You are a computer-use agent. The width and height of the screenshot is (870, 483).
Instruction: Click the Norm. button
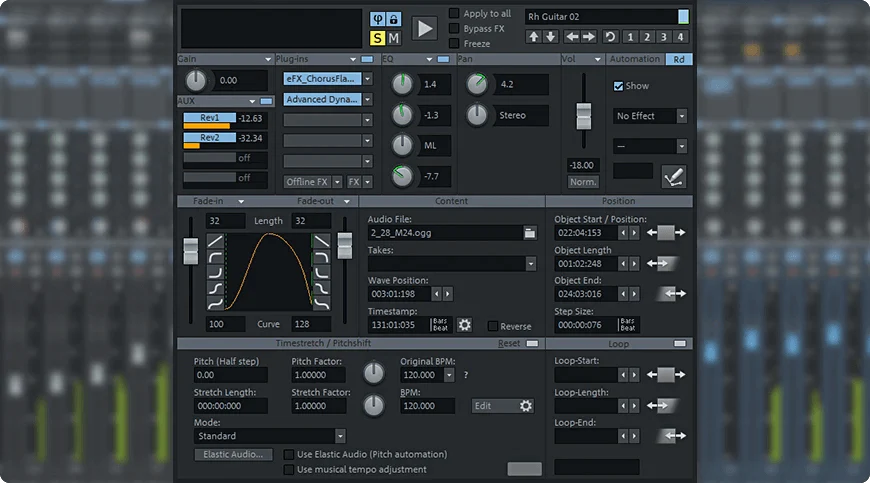click(x=583, y=182)
